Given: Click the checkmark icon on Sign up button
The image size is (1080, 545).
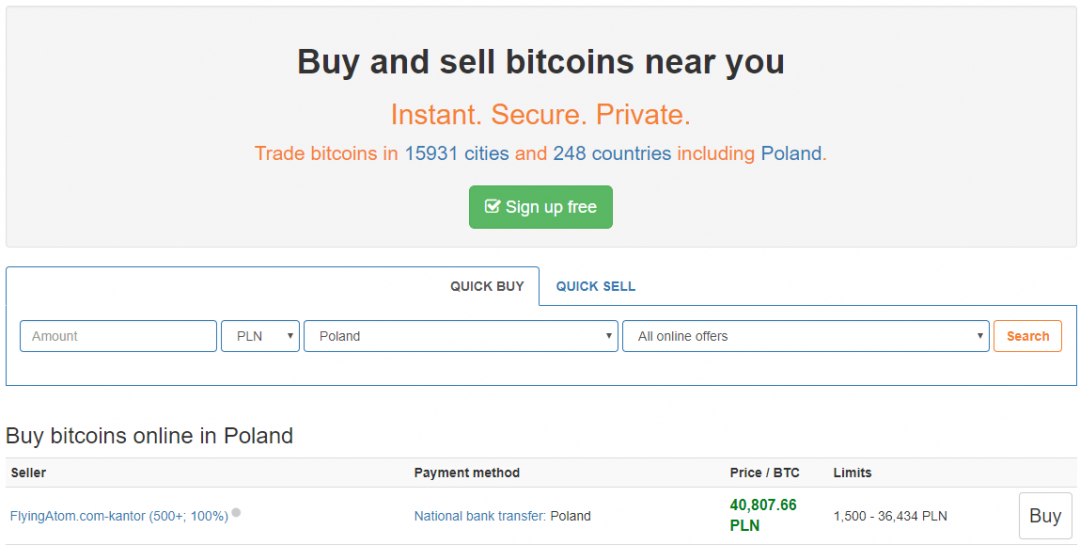Looking at the screenshot, I should pos(492,207).
